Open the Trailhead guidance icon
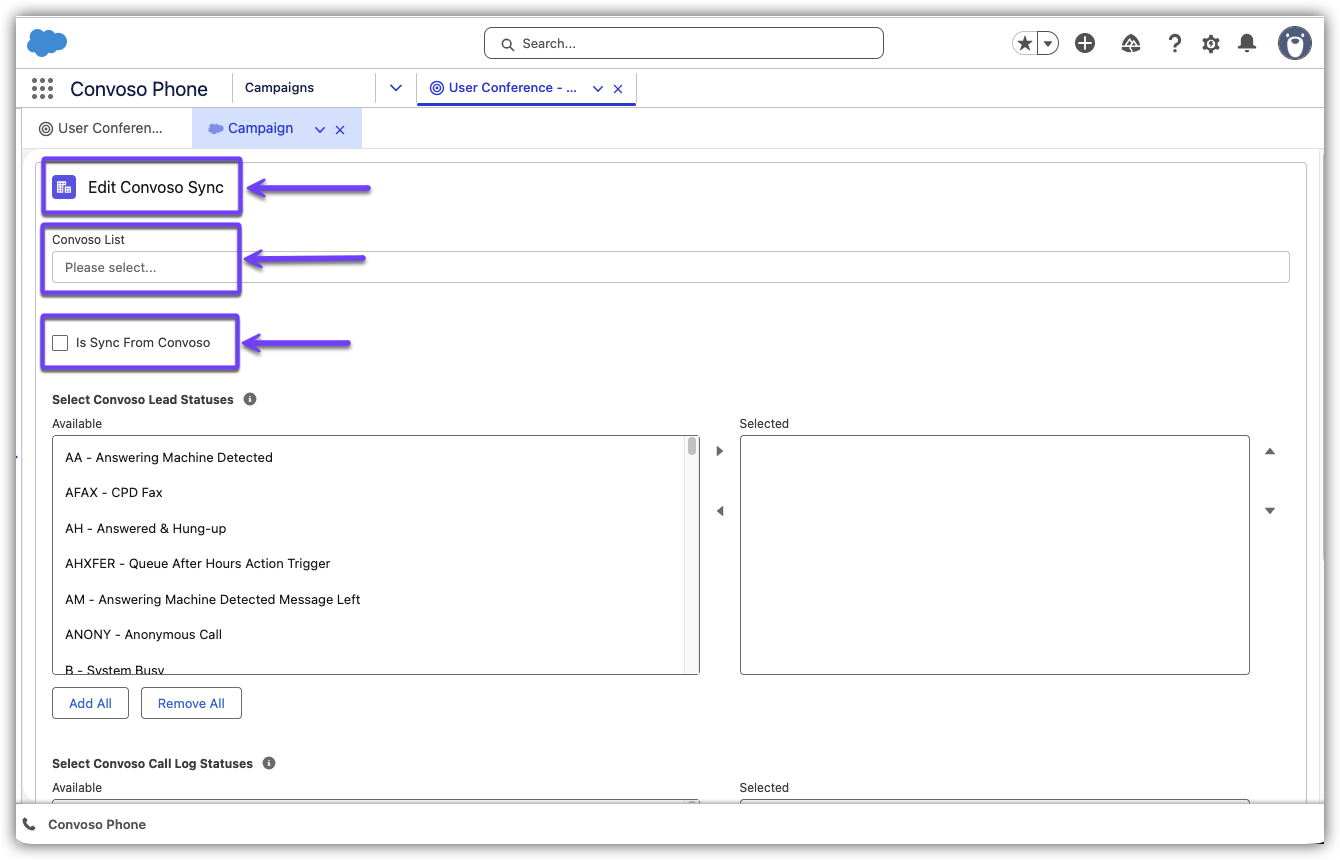The image size is (1340, 860). [1131, 43]
